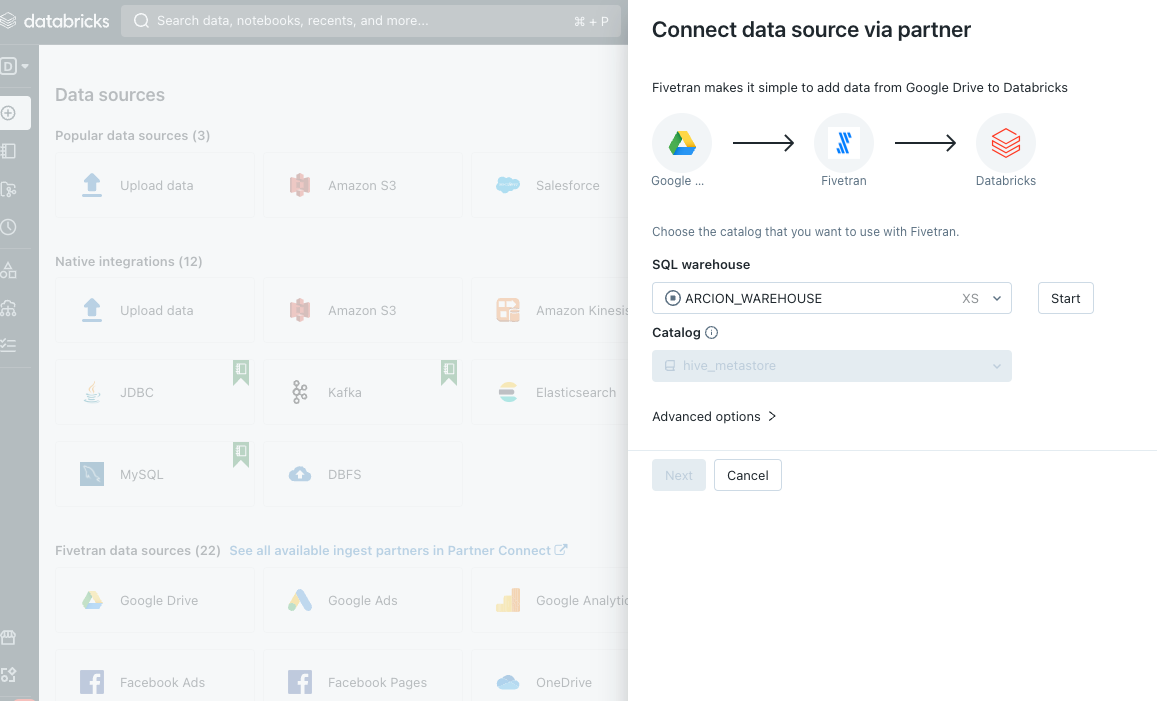Select Upload data under Native integrations

155,311
